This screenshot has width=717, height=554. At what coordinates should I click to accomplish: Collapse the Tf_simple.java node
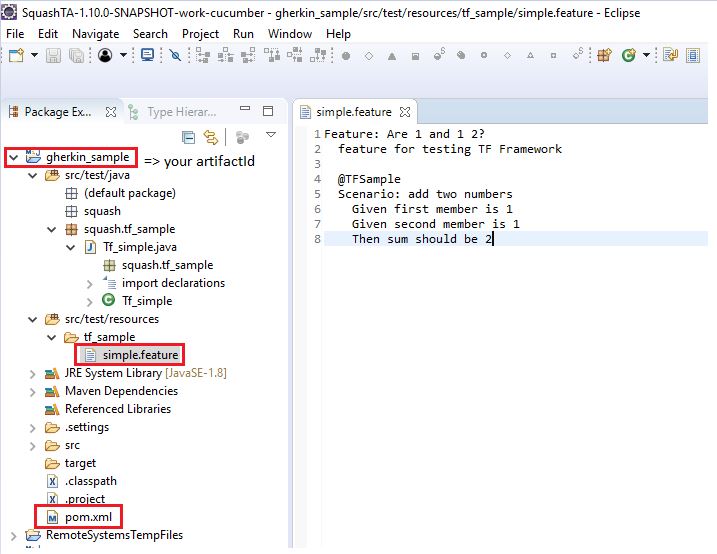[70, 248]
